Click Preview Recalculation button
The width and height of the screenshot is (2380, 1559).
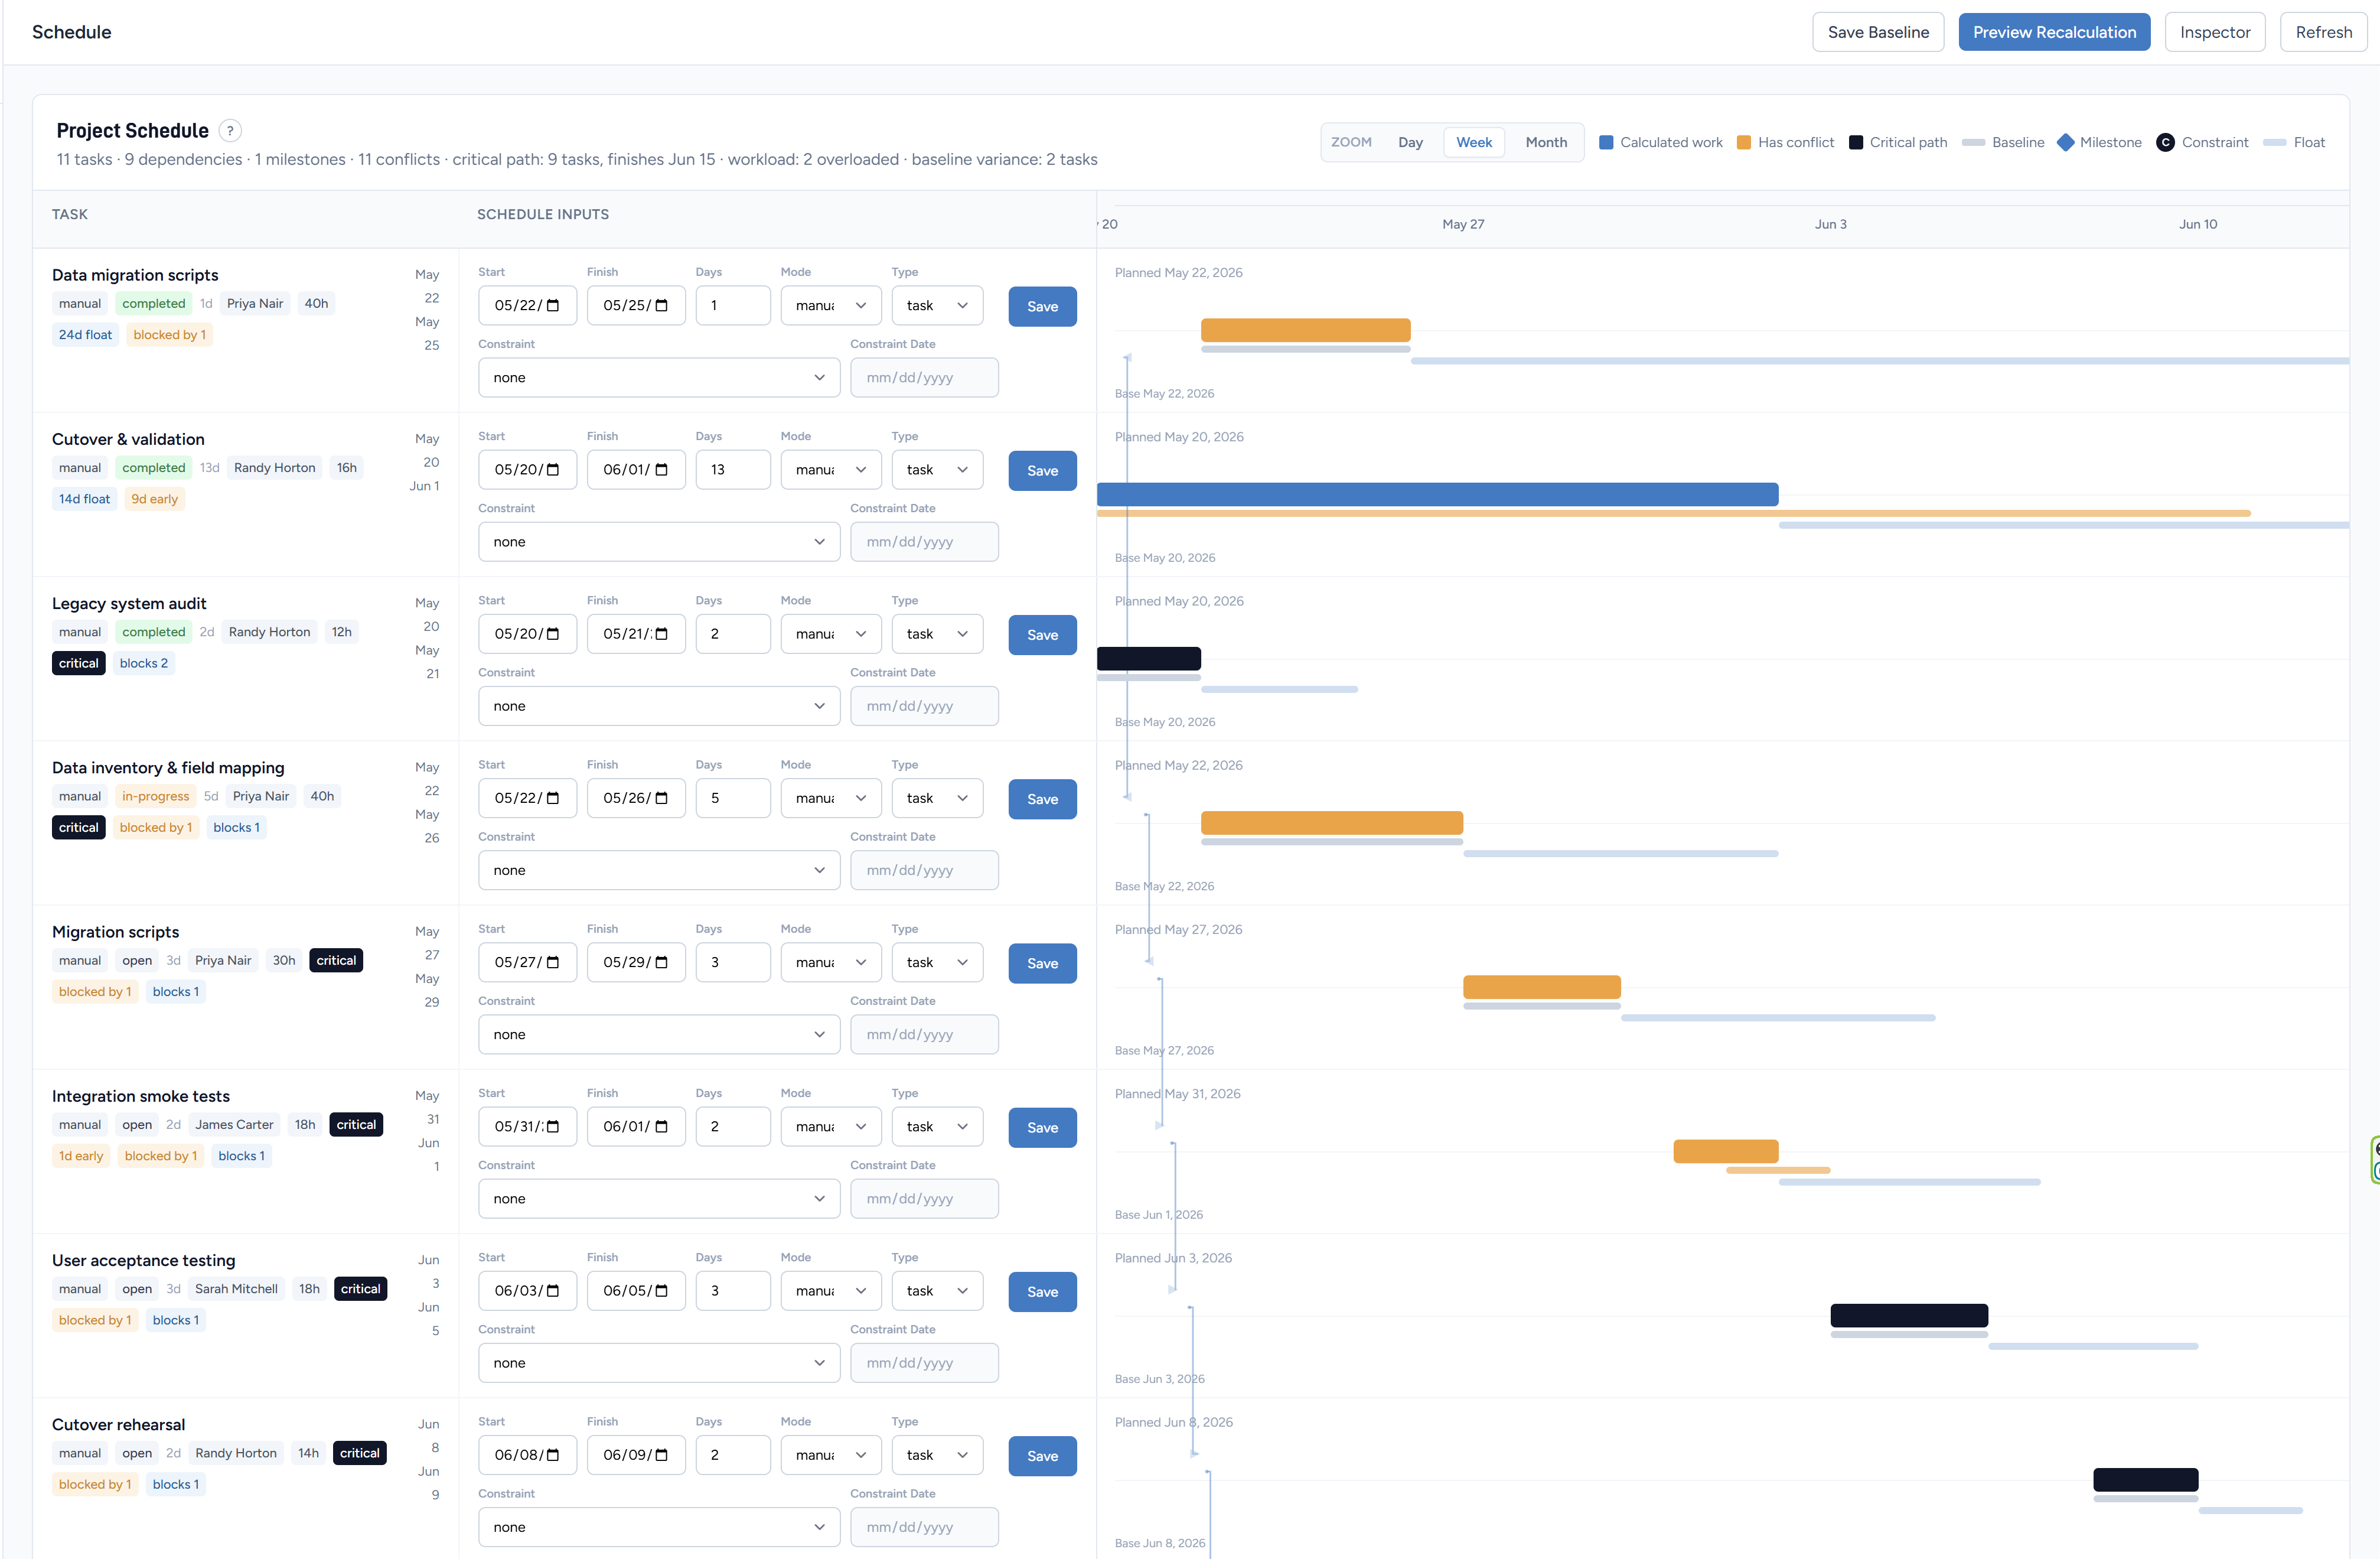click(x=2054, y=32)
